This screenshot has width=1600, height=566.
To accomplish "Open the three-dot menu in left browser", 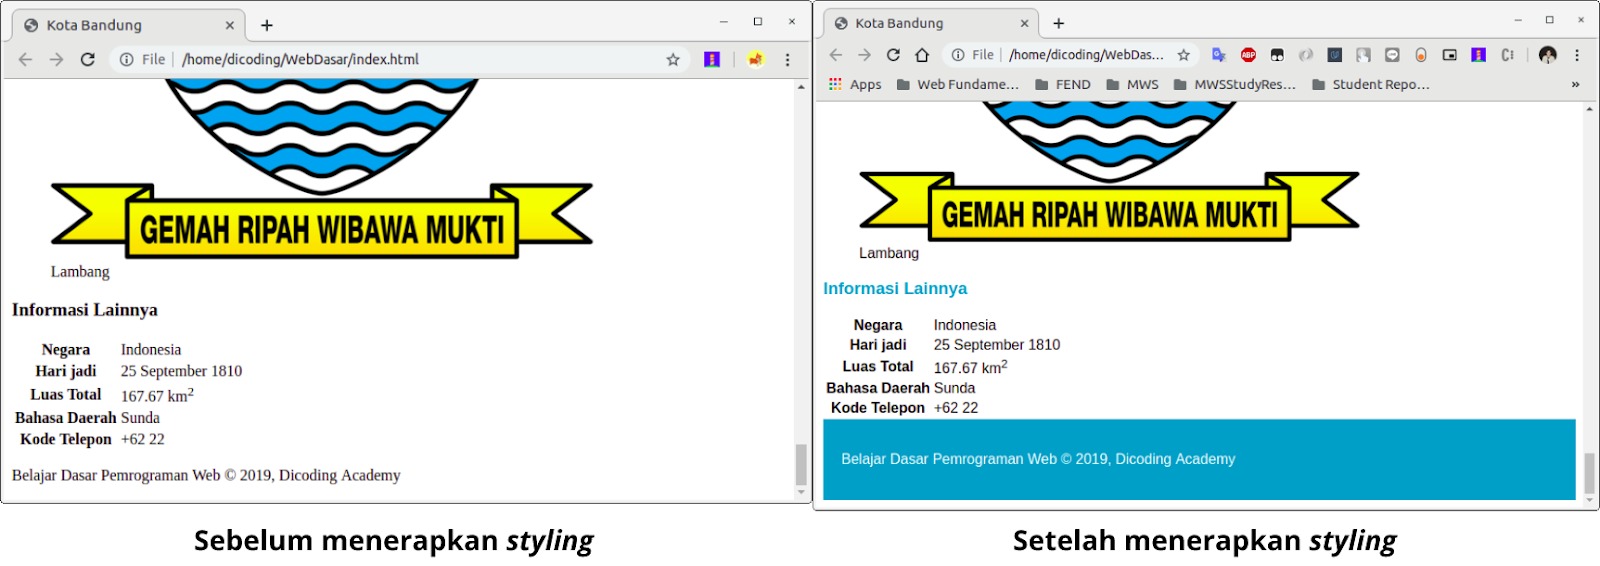I will 788,60.
